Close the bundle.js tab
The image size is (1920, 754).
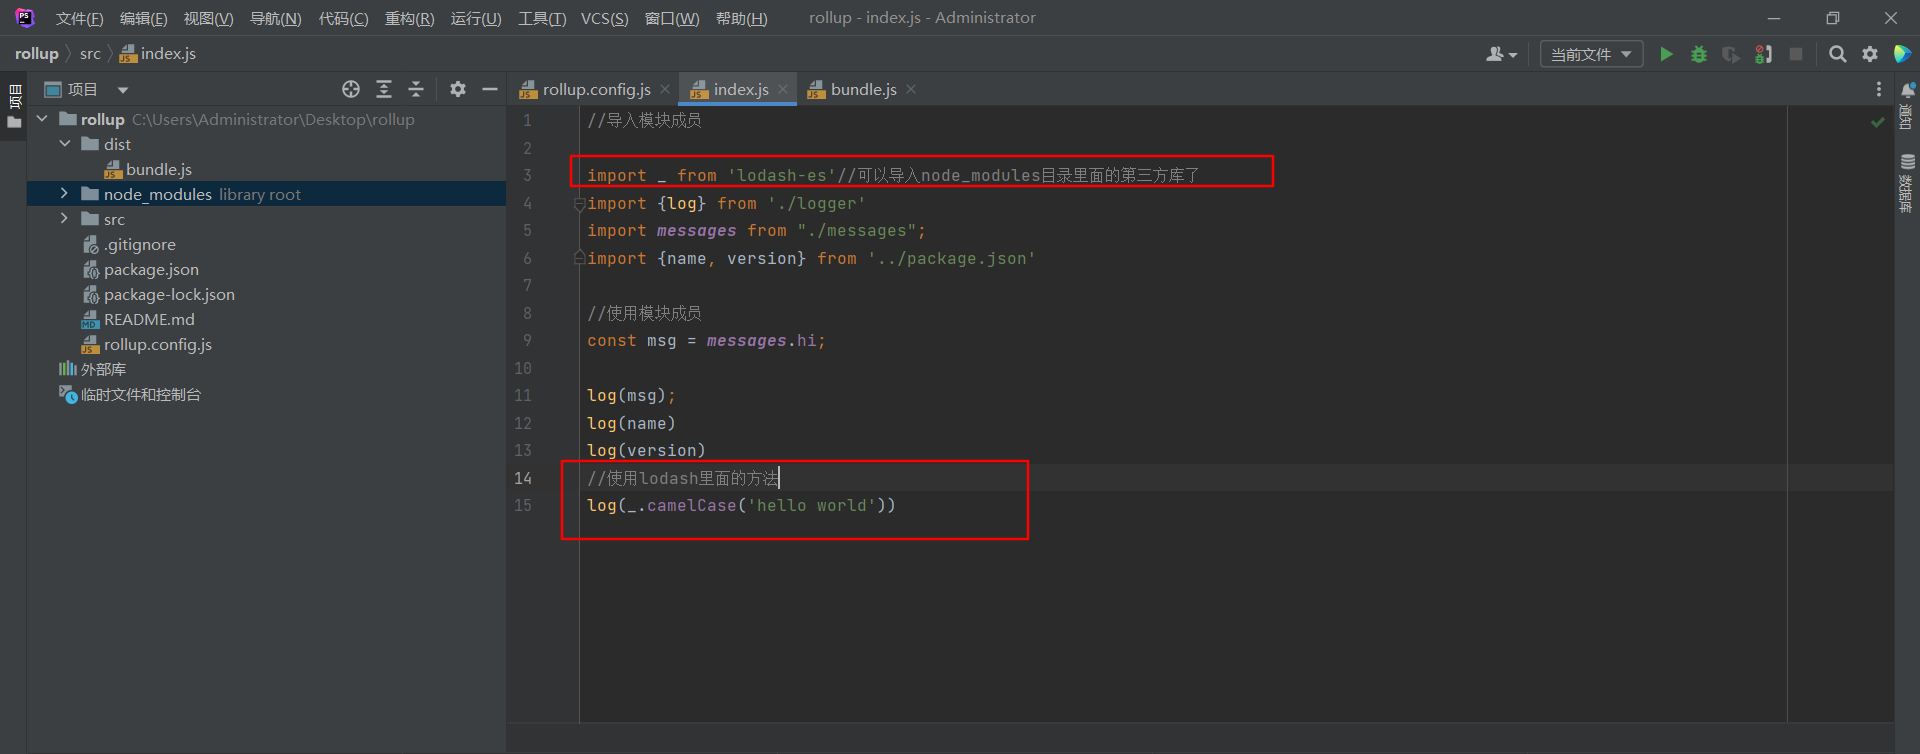pos(911,89)
